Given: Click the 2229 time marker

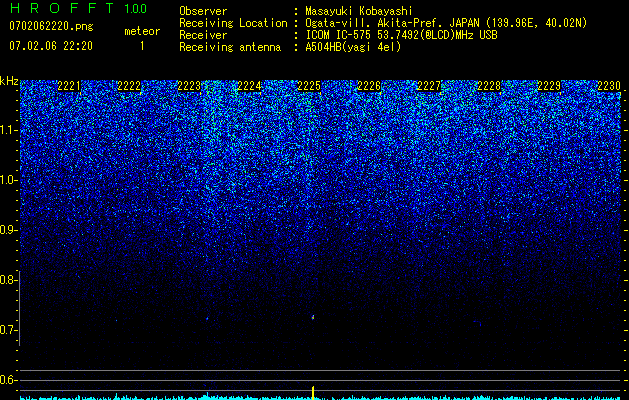Looking at the screenshot, I should [x=549, y=86].
